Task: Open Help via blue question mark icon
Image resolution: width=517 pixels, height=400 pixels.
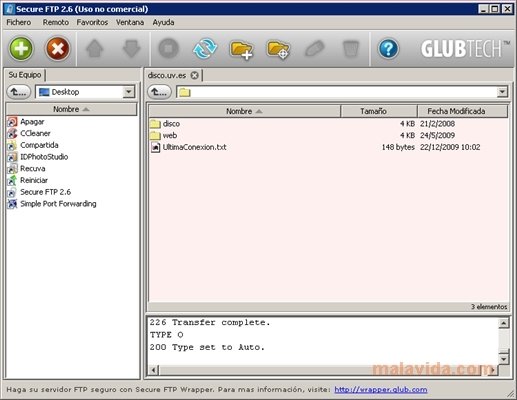Action: tap(388, 49)
